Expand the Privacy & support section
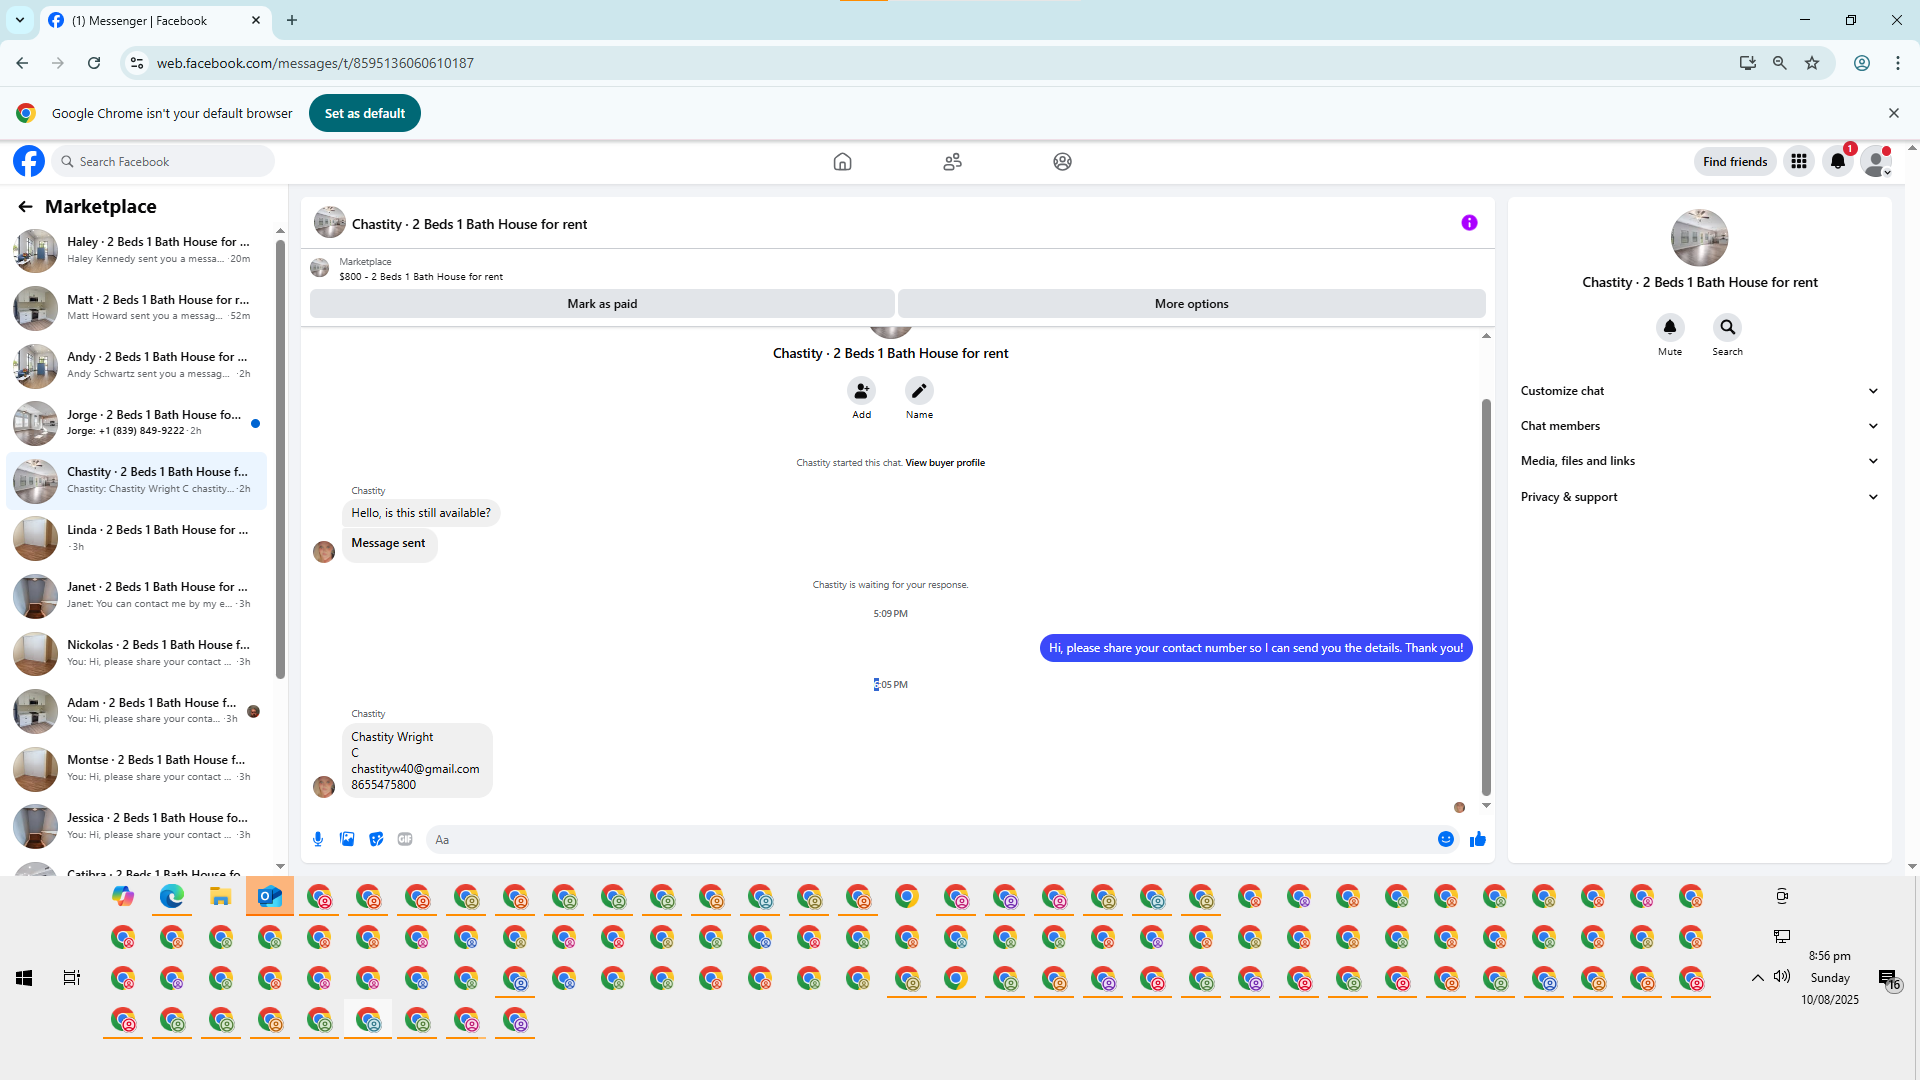Image resolution: width=1920 pixels, height=1080 pixels. 1699,497
